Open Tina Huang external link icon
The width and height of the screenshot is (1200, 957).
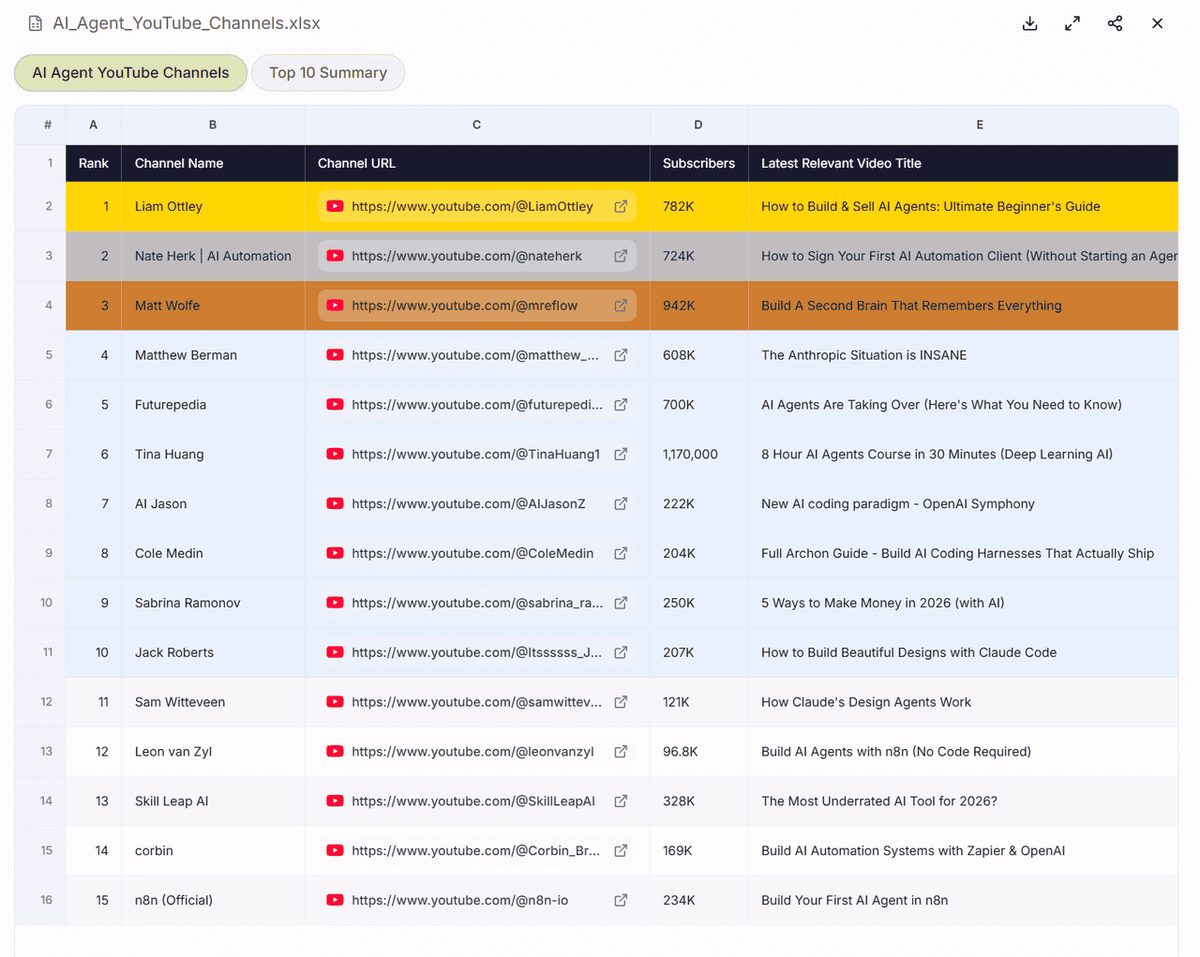click(x=621, y=454)
